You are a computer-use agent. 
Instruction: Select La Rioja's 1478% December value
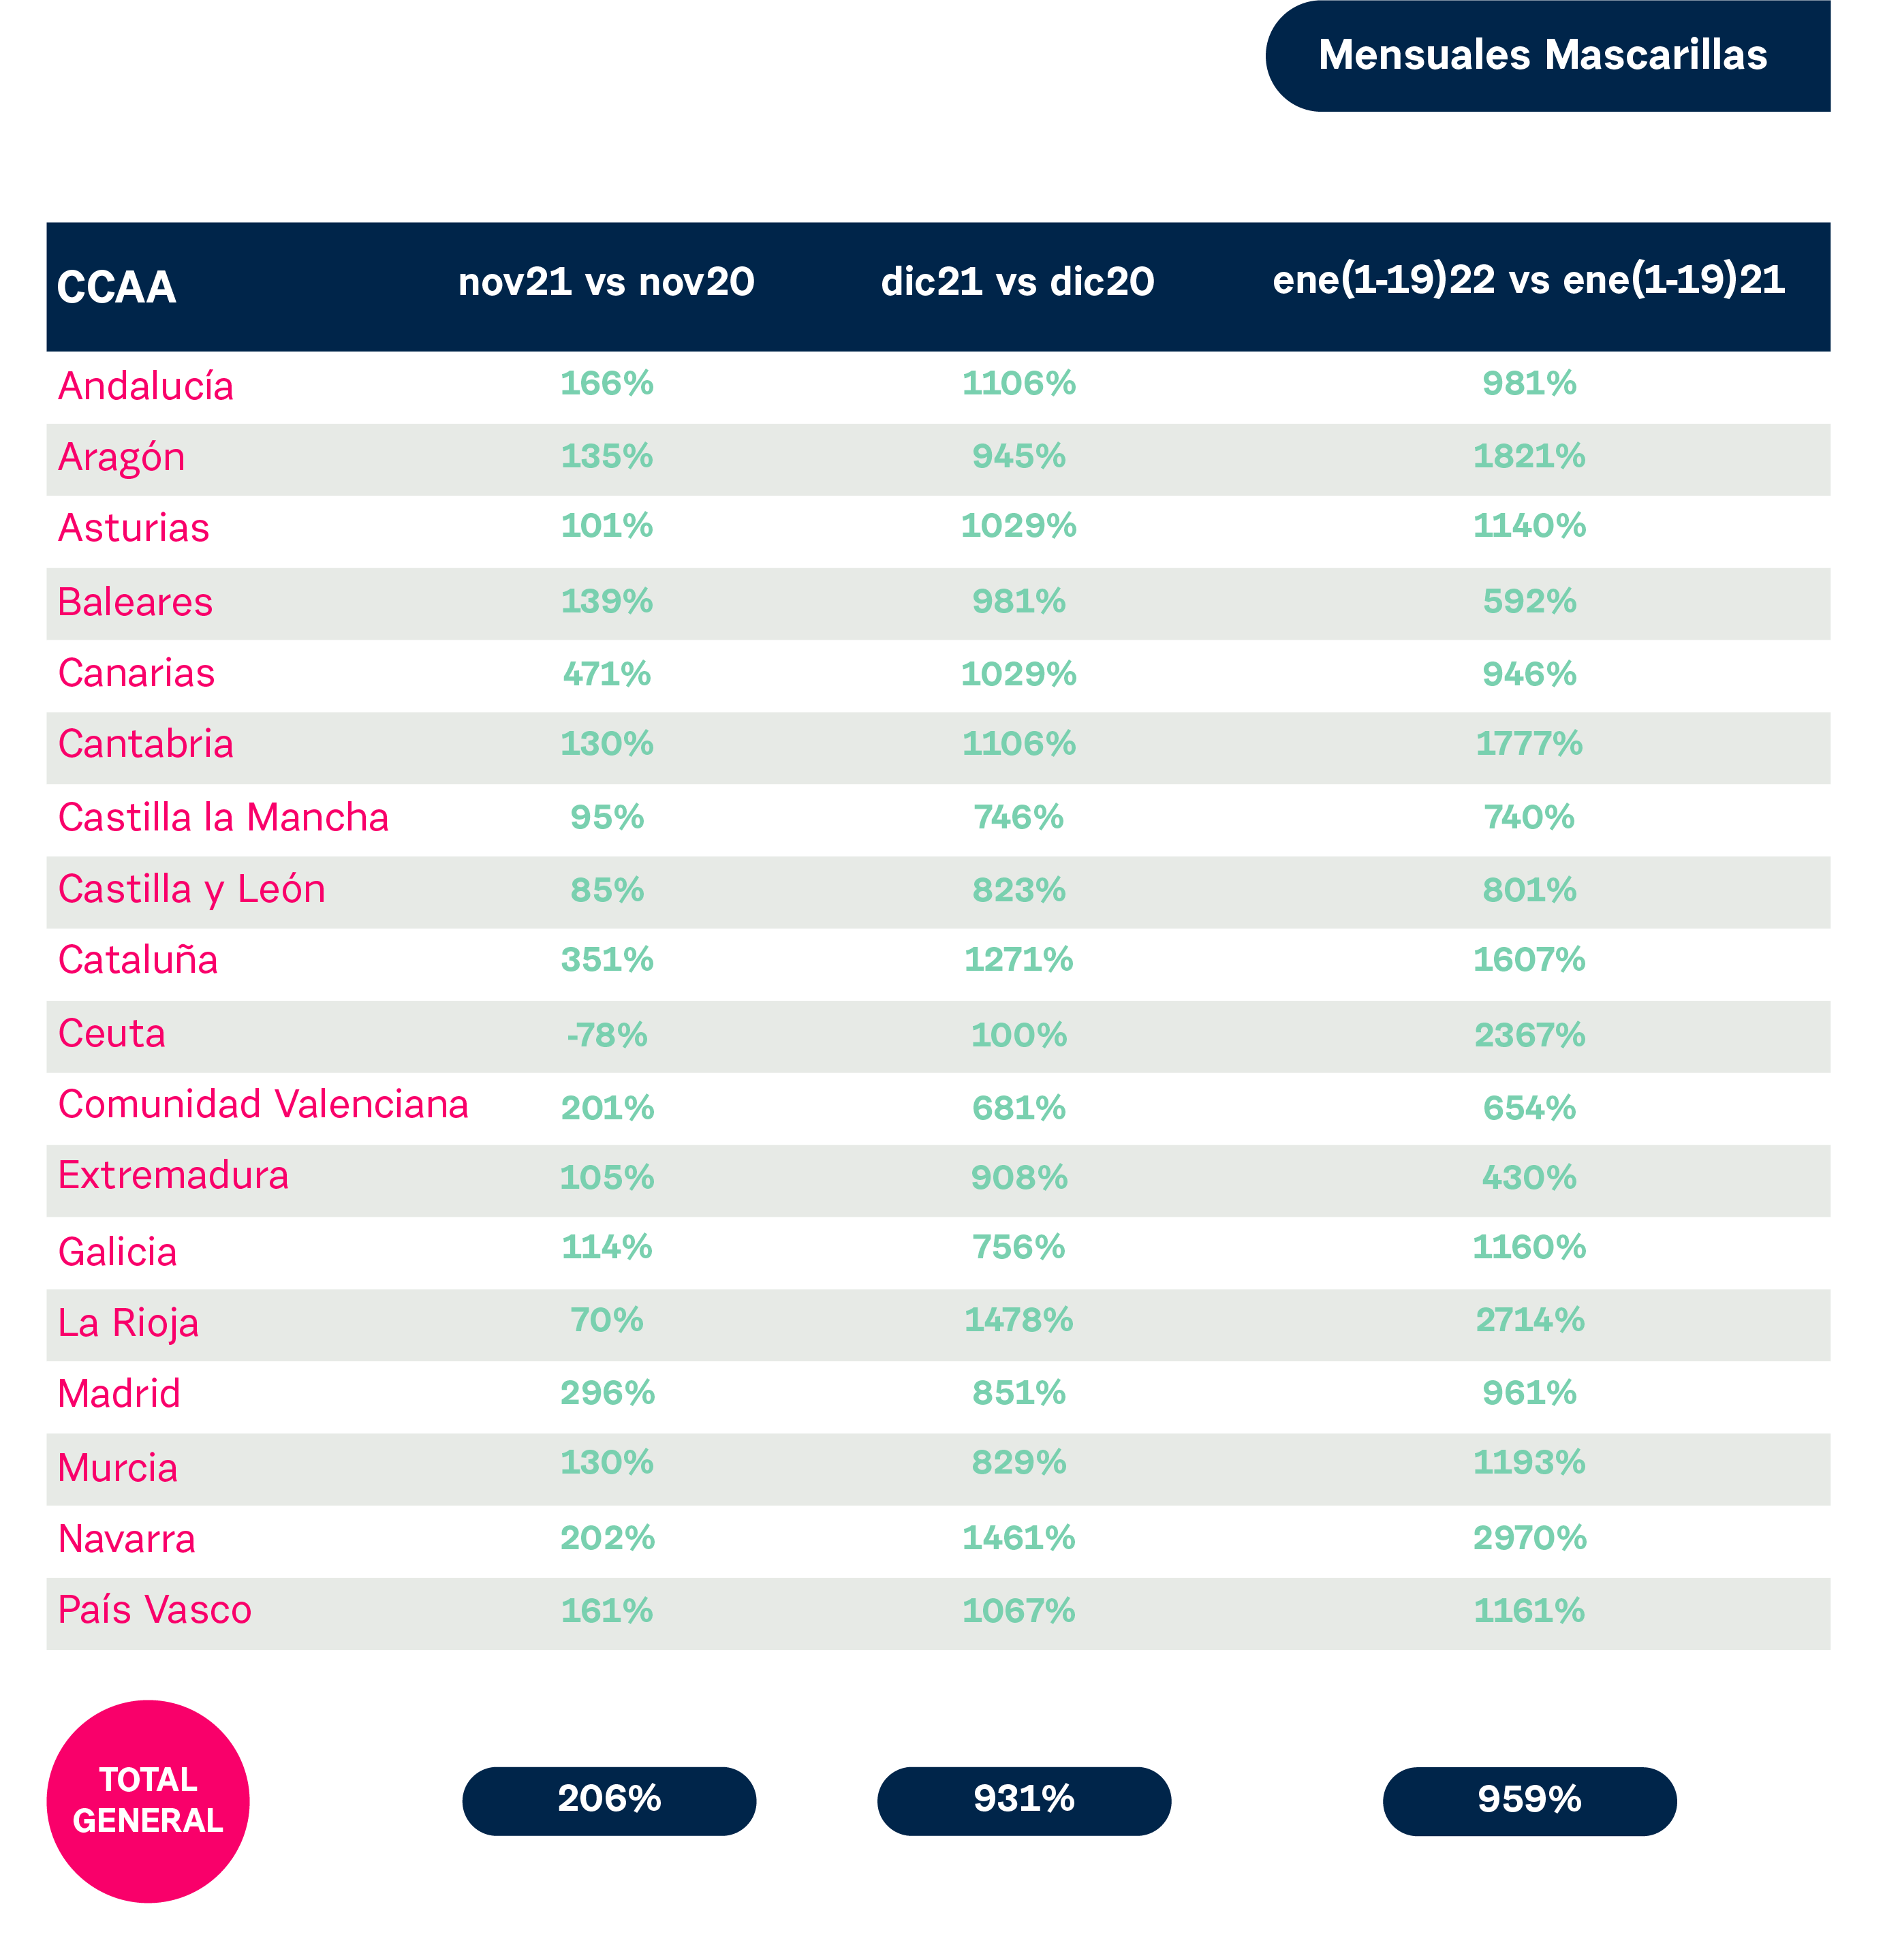pyautogui.click(x=1019, y=1320)
